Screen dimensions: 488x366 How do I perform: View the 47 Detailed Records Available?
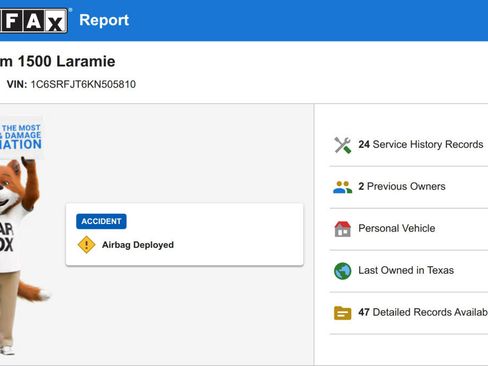409,313
